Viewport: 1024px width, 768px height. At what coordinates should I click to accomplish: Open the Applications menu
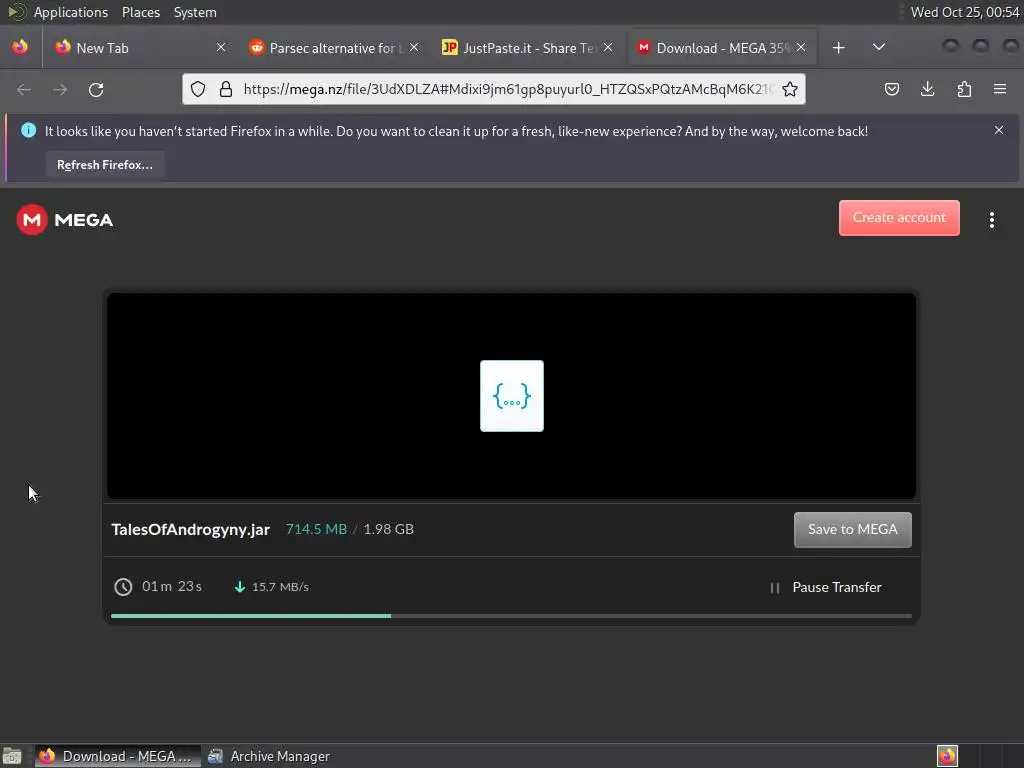[71, 12]
